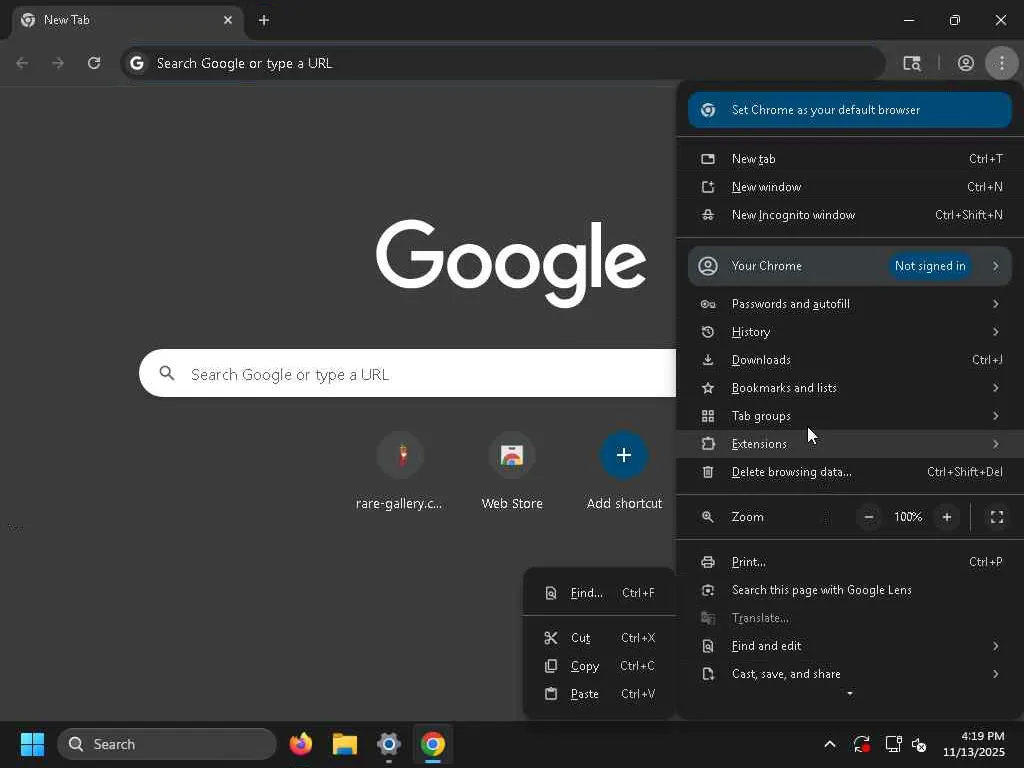Image resolution: width=1024 pixels, height=768 pixels.
Task: Show hidden system tray icons
Action: pos(829,744)
